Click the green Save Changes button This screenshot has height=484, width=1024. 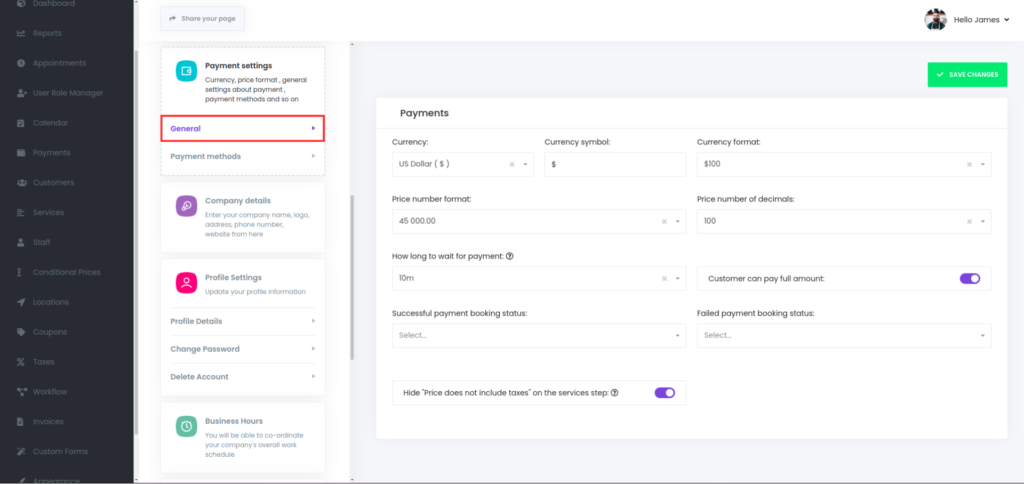[967, 74]
